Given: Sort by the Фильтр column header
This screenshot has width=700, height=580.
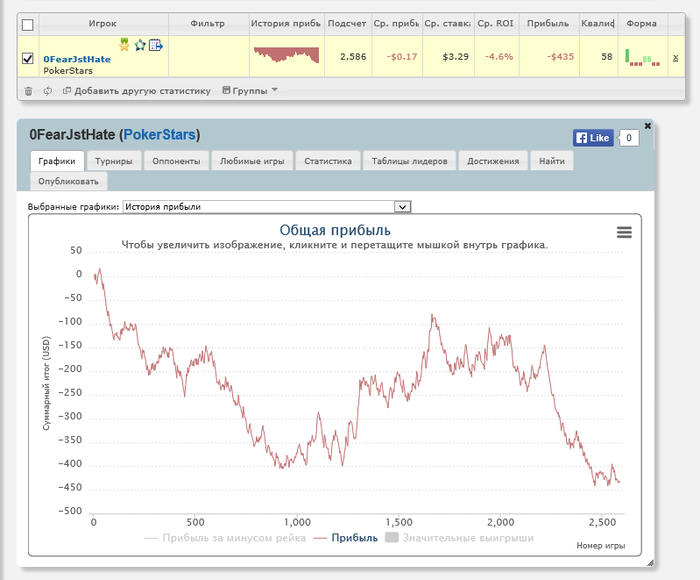Looking at the screenshot, I should pyautogui.click(x=208, y=24).
